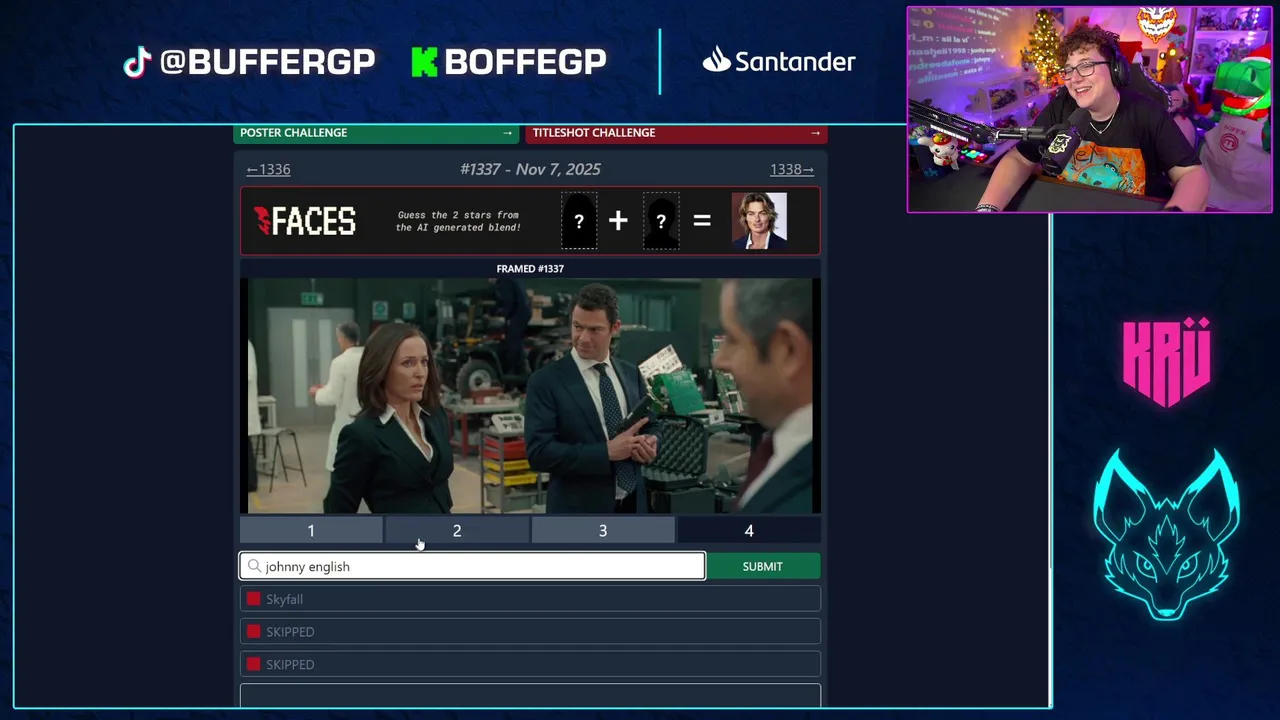
Task: Click the arrow on Titleshot Challenge banner
Action: tap(815, 133)
